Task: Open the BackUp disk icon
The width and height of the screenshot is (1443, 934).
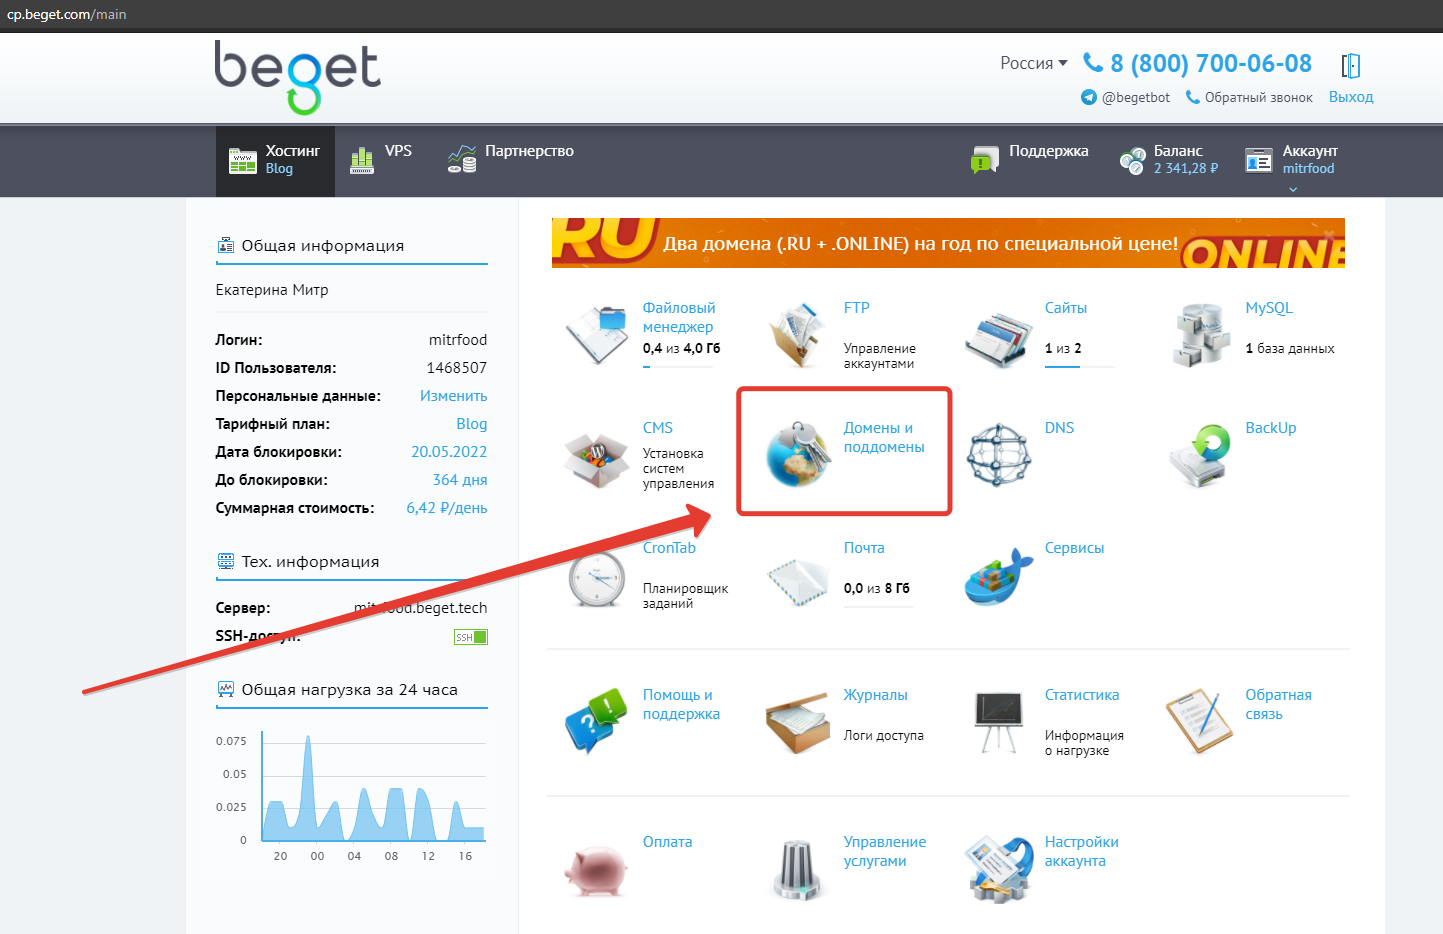Action: (x=1201, y=455)
